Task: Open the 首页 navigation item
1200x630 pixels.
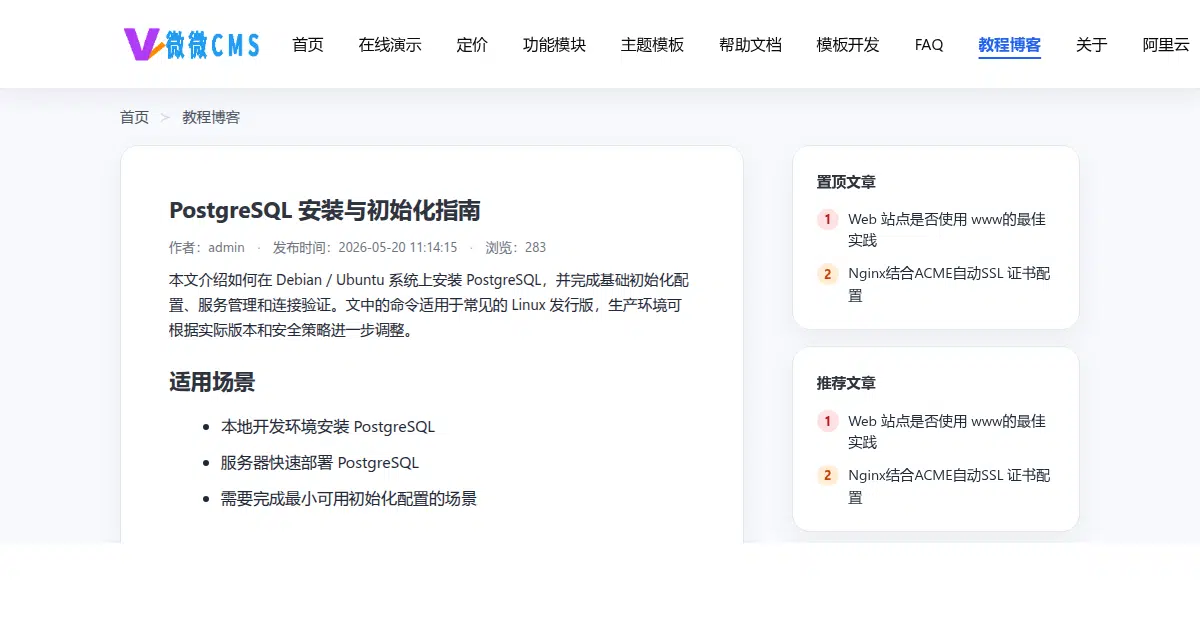Action: coord(308,45)
